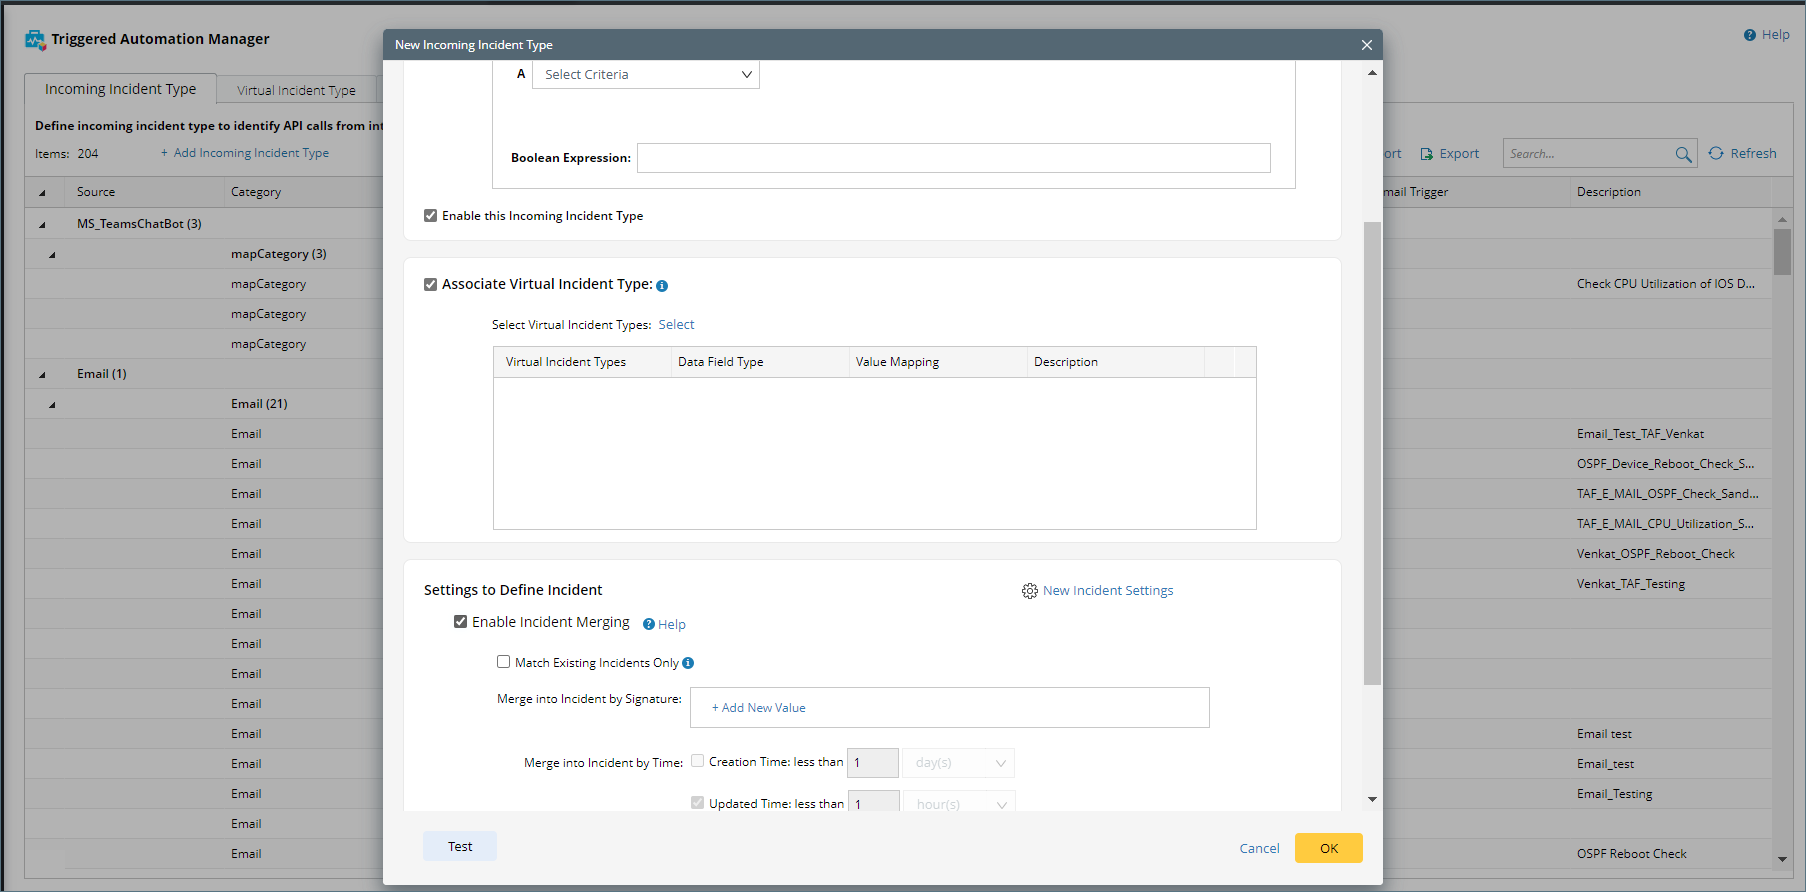Click the Export icon
The width and height of the screenshot is (1806, 892).
click(x=1427, y=154)
